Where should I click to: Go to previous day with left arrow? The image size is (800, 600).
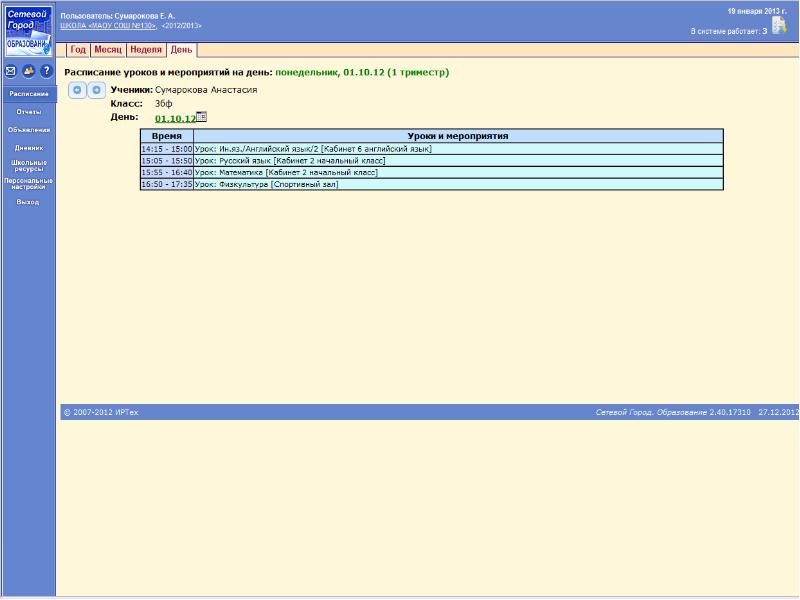(x=77, y=90)
